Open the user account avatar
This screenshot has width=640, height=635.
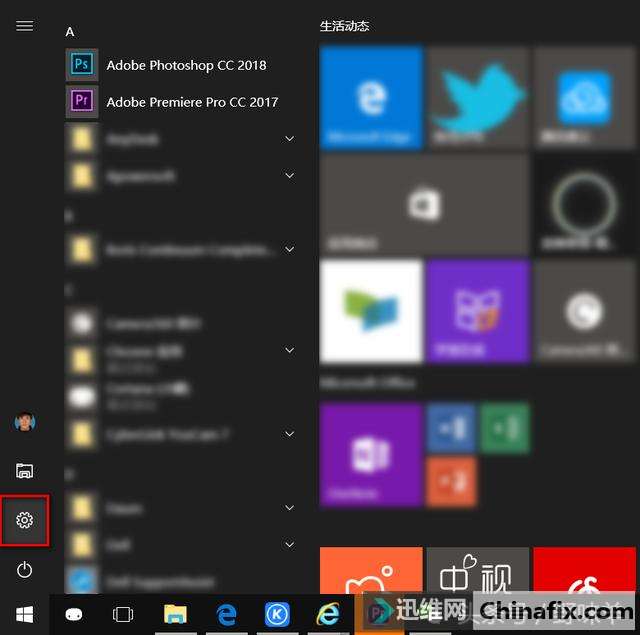pyautogui.click(x=24, y=422)
